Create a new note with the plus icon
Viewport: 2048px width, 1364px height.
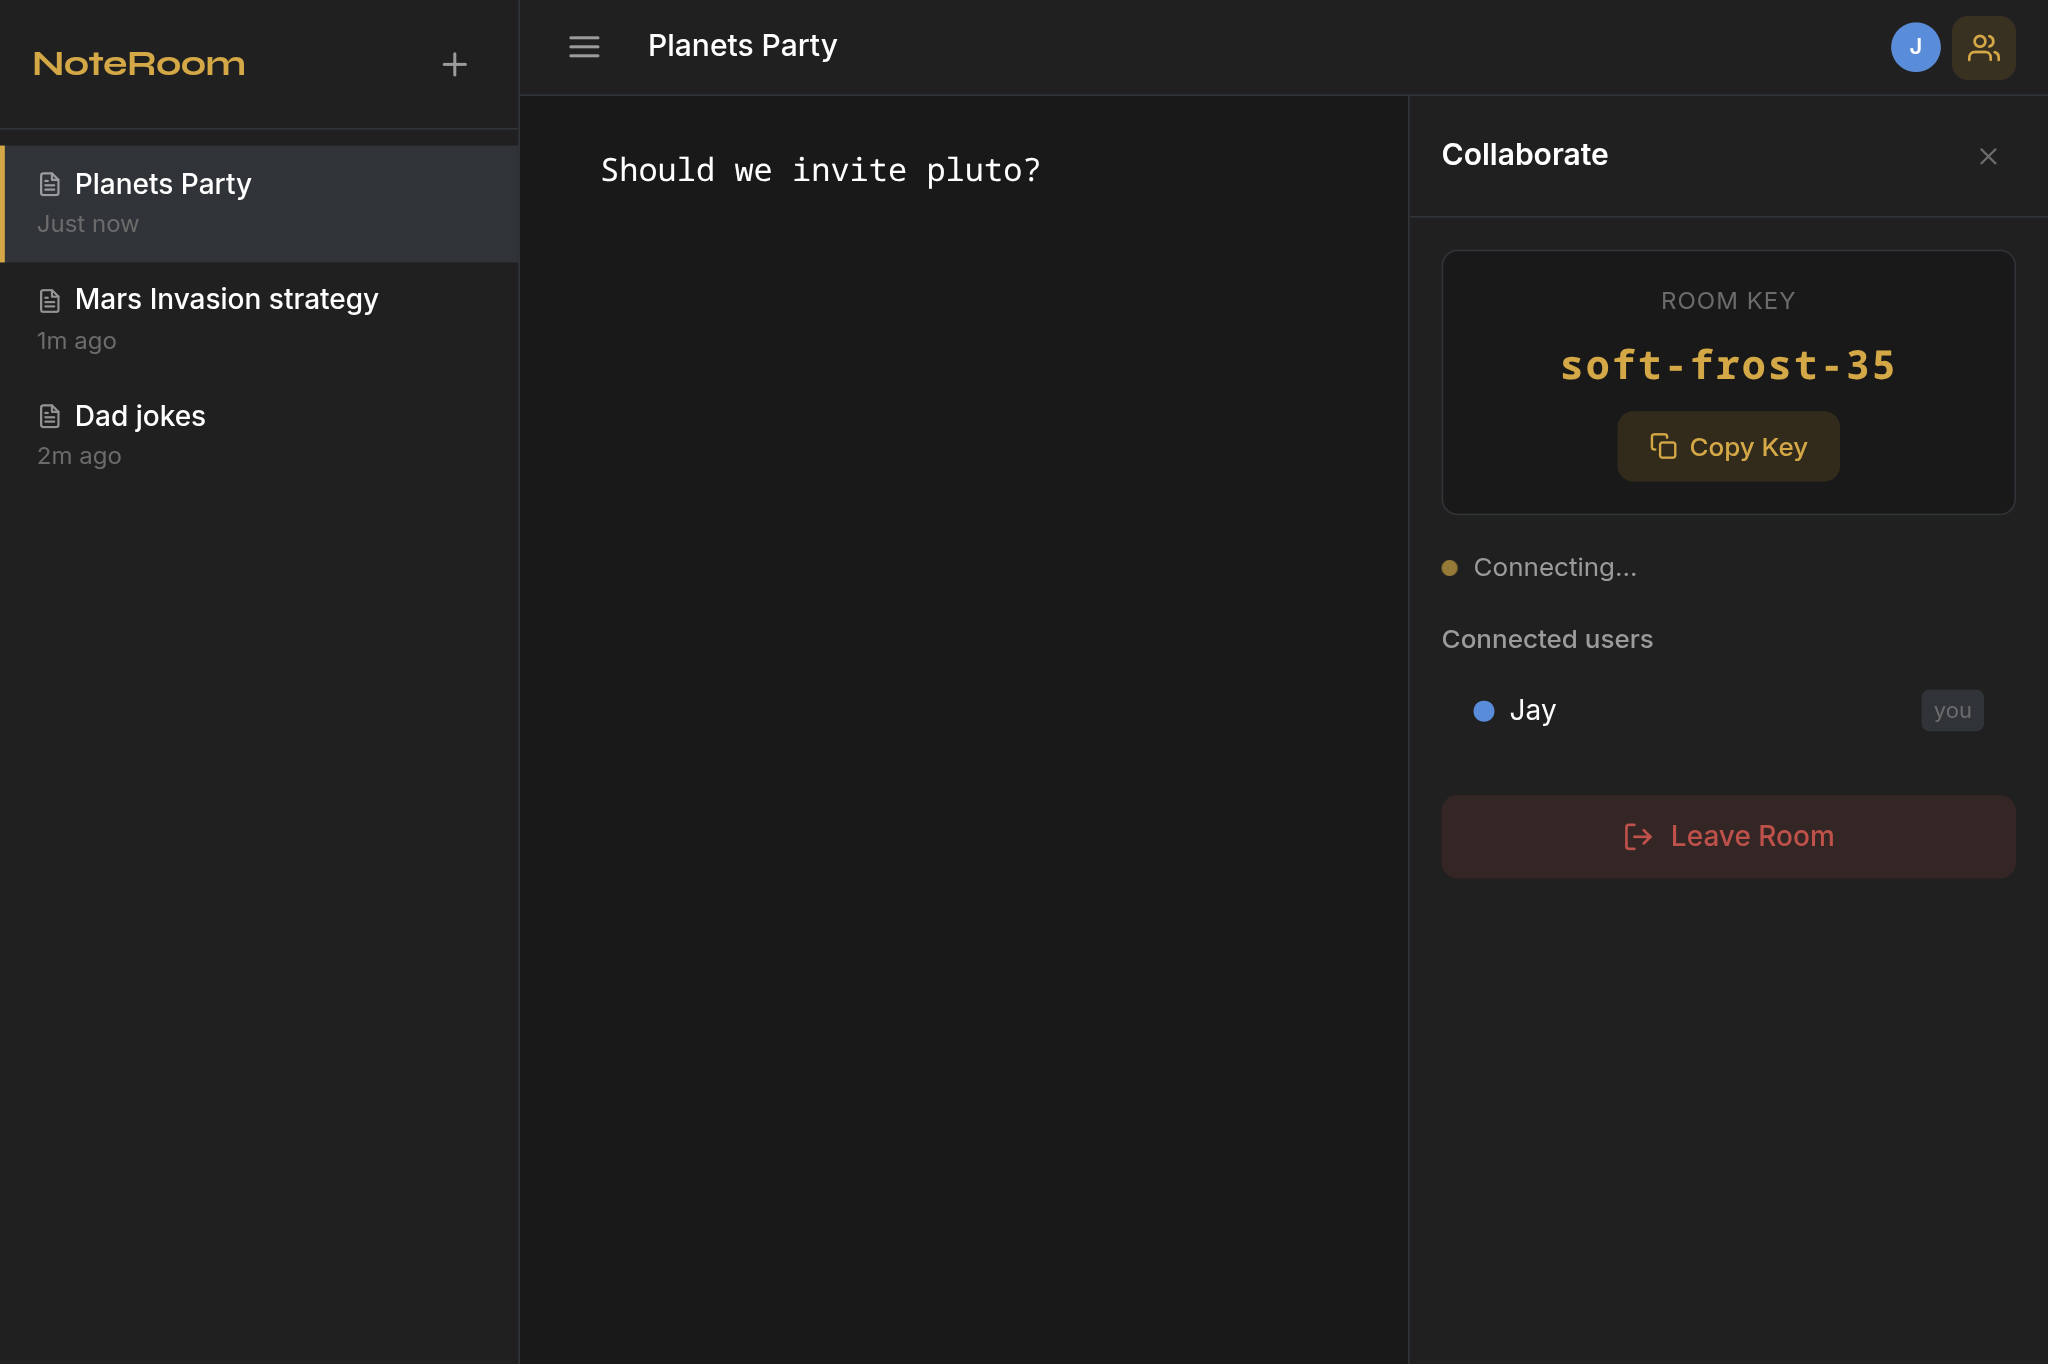tap(454, 65)
